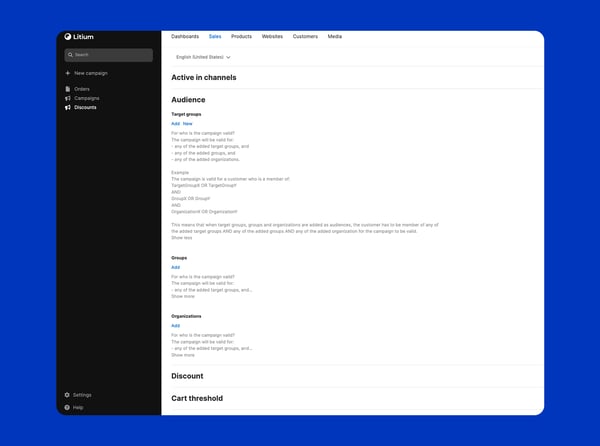The image size is (600, 446).
Task: Switch to the Products tab
Action: click(241, 36)
